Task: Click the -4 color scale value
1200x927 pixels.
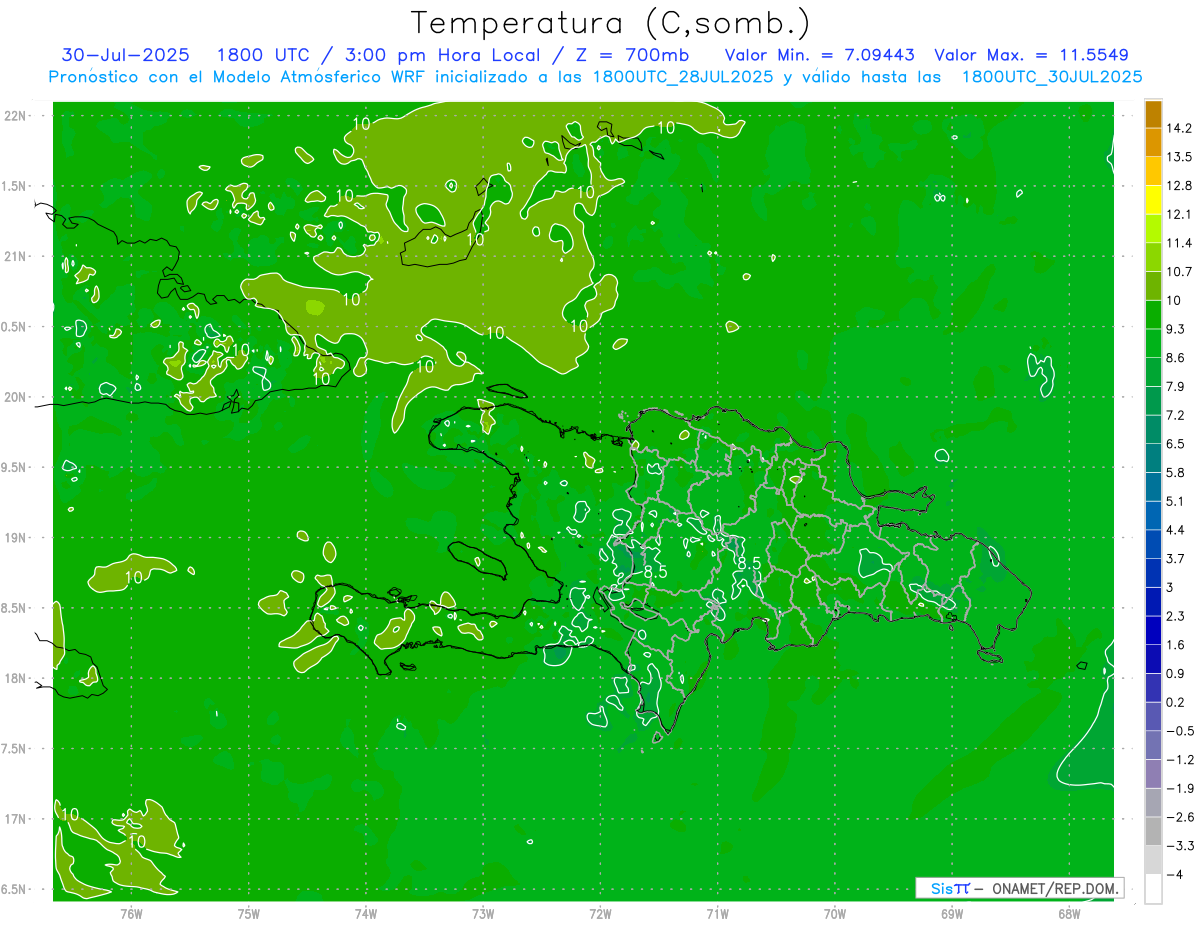Action: click(x=1175, y=875)
